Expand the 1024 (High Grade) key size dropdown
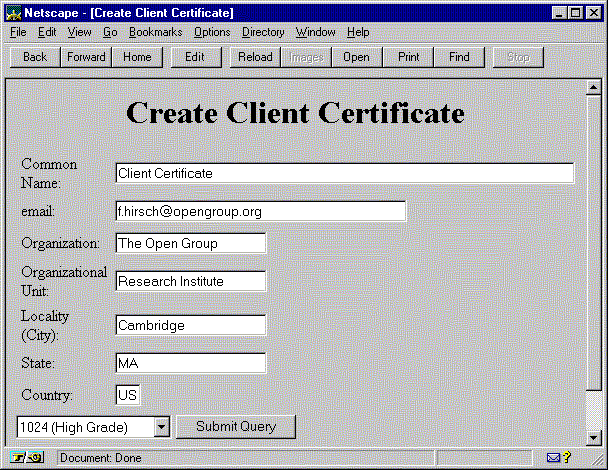Viewport: 608px width, 470px height. [x=161, y=427]
